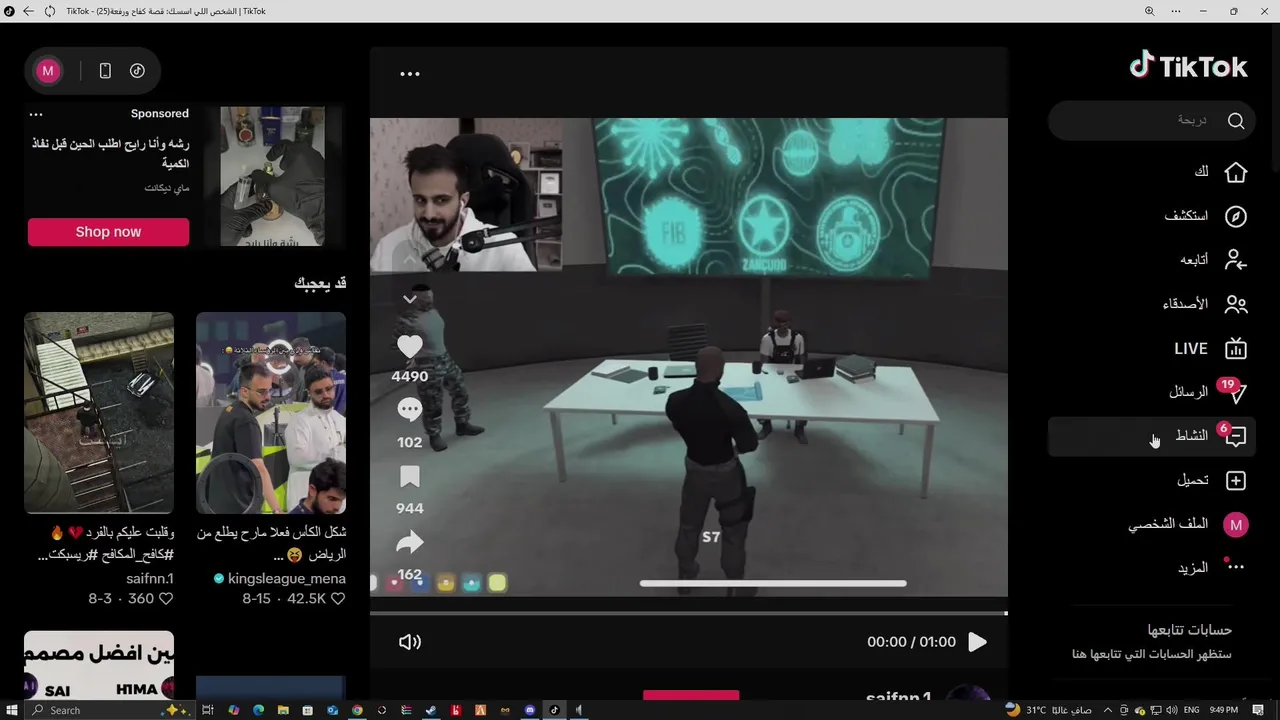The width and height of the screenshot is (1280, 720).
Task: Open the Following page (أتابعه)
Action: click(x=1151, y=260)
